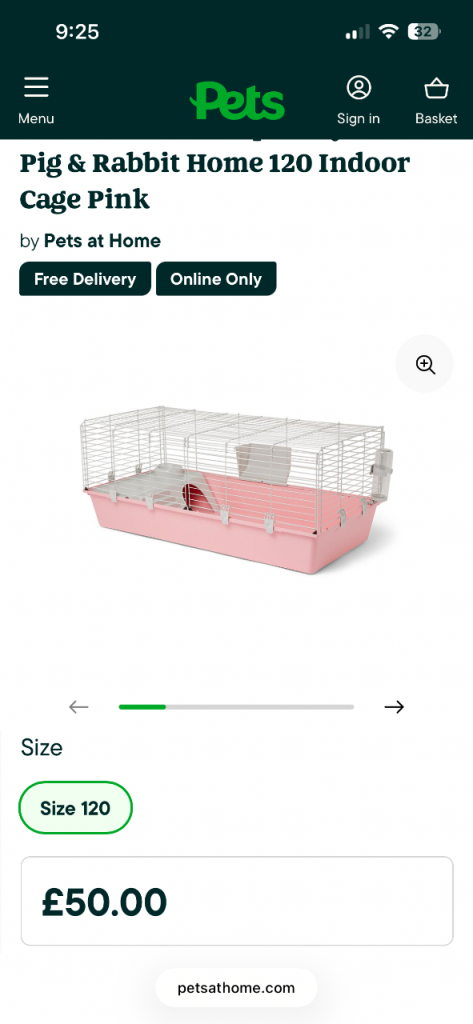Tap the Free Delivery badge
473x1024 pixels.
point(85,279)
